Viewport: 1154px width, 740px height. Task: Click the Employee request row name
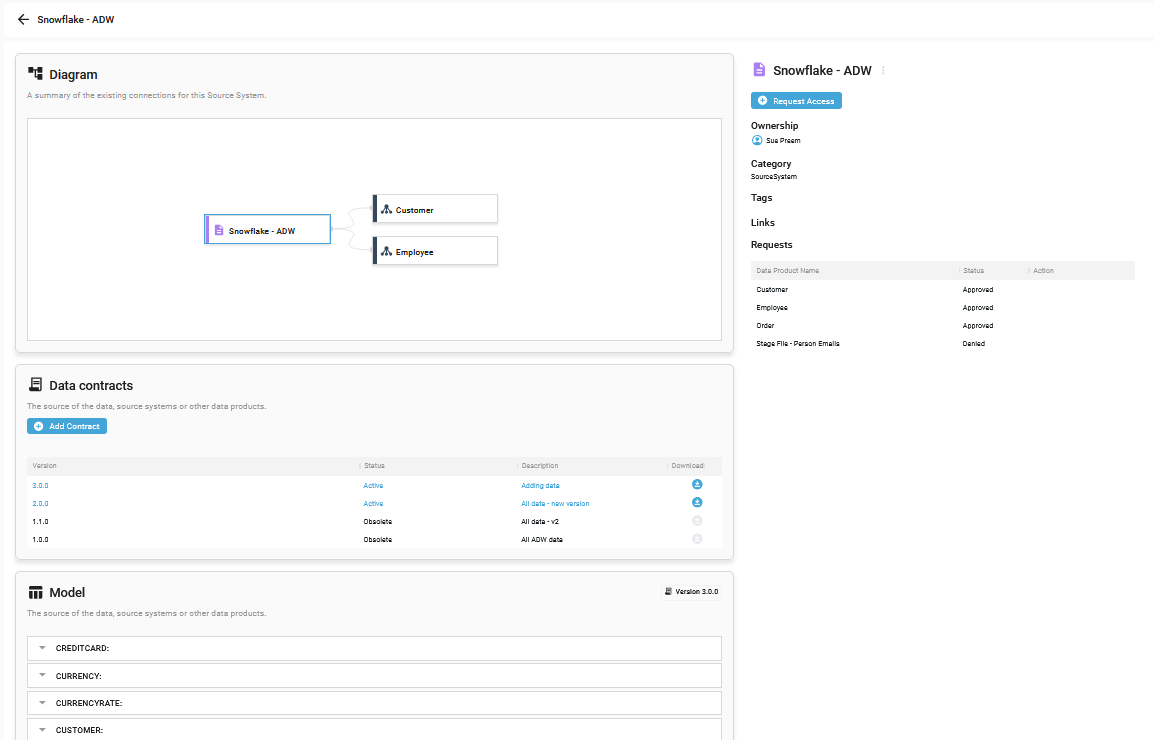772,308
